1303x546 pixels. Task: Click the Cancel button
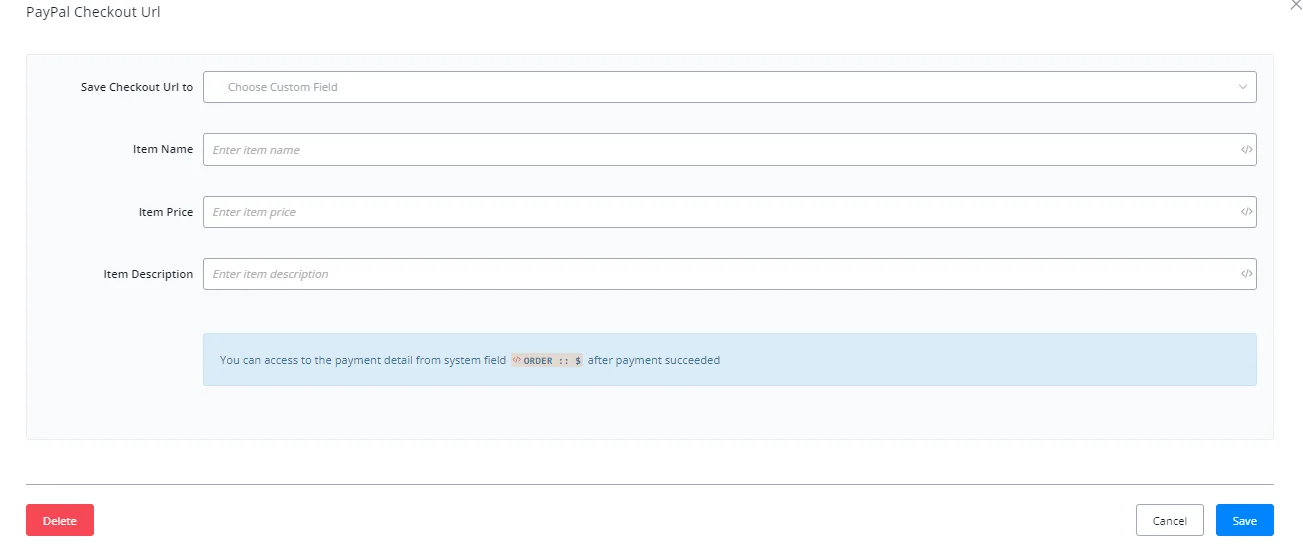pos(1169,520)
